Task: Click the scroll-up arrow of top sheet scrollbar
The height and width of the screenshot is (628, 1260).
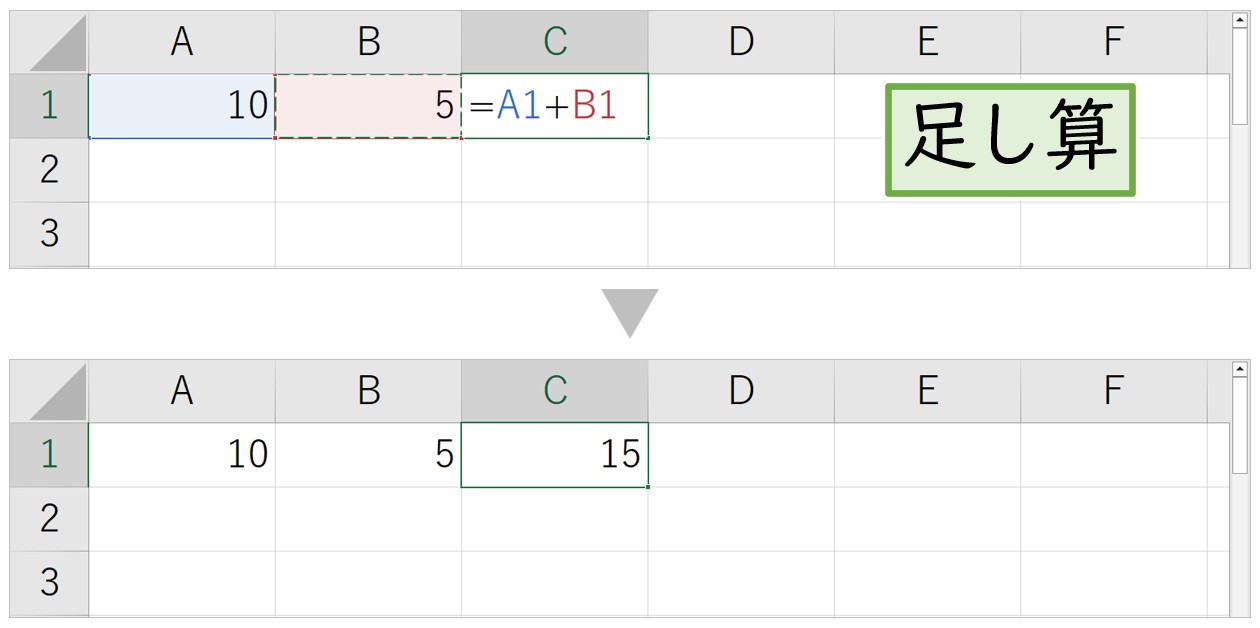Action: pyautogui.click(x=1240, y=19)
